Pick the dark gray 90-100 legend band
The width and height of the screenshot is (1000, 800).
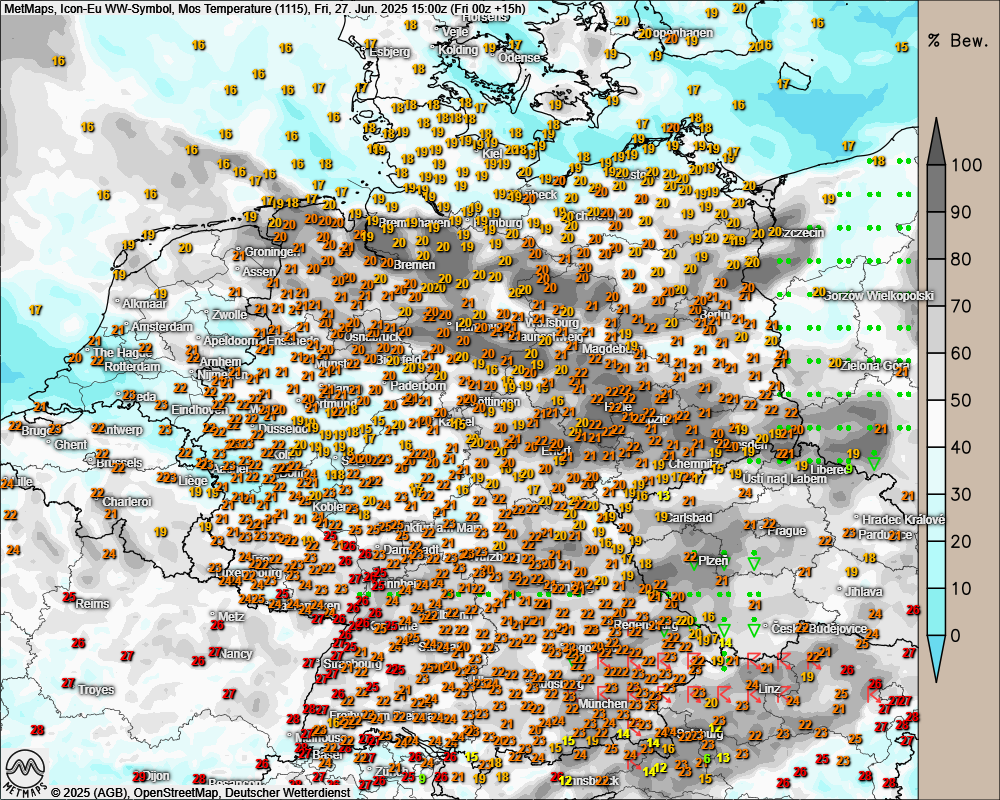(x=937, y=188)
